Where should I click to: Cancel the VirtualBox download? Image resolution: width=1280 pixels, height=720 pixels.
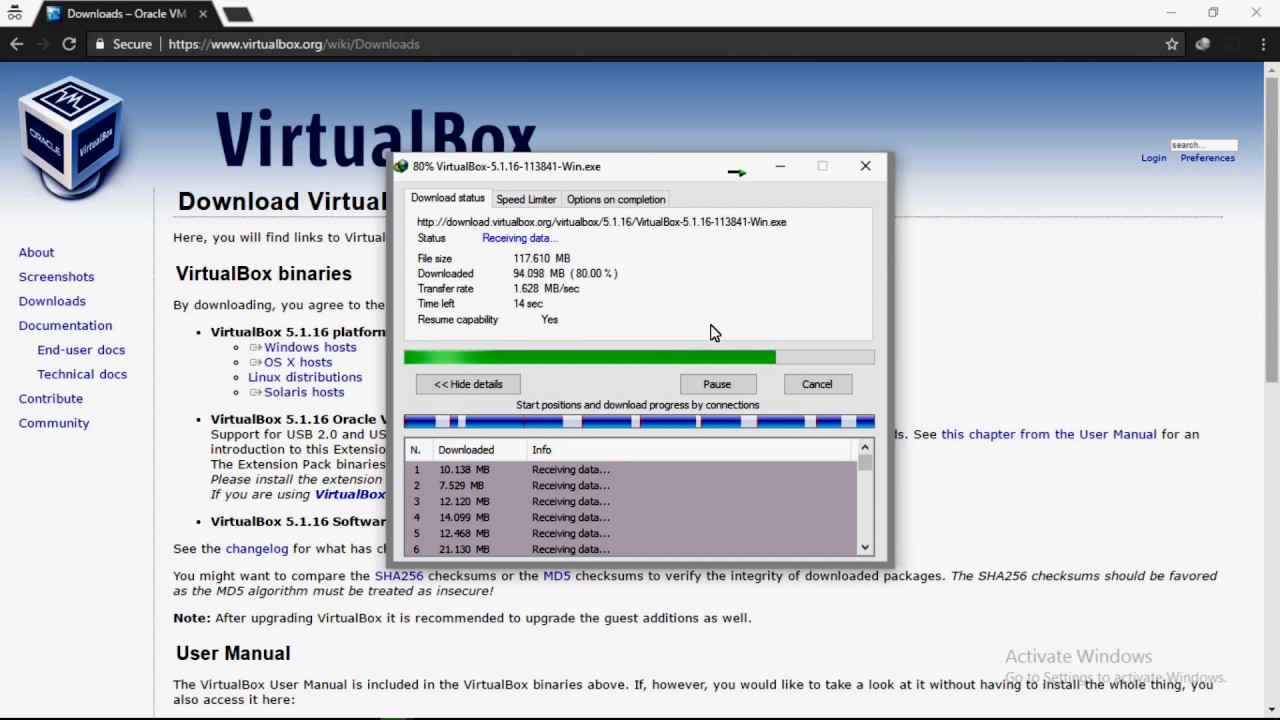(x=817, y=384)
